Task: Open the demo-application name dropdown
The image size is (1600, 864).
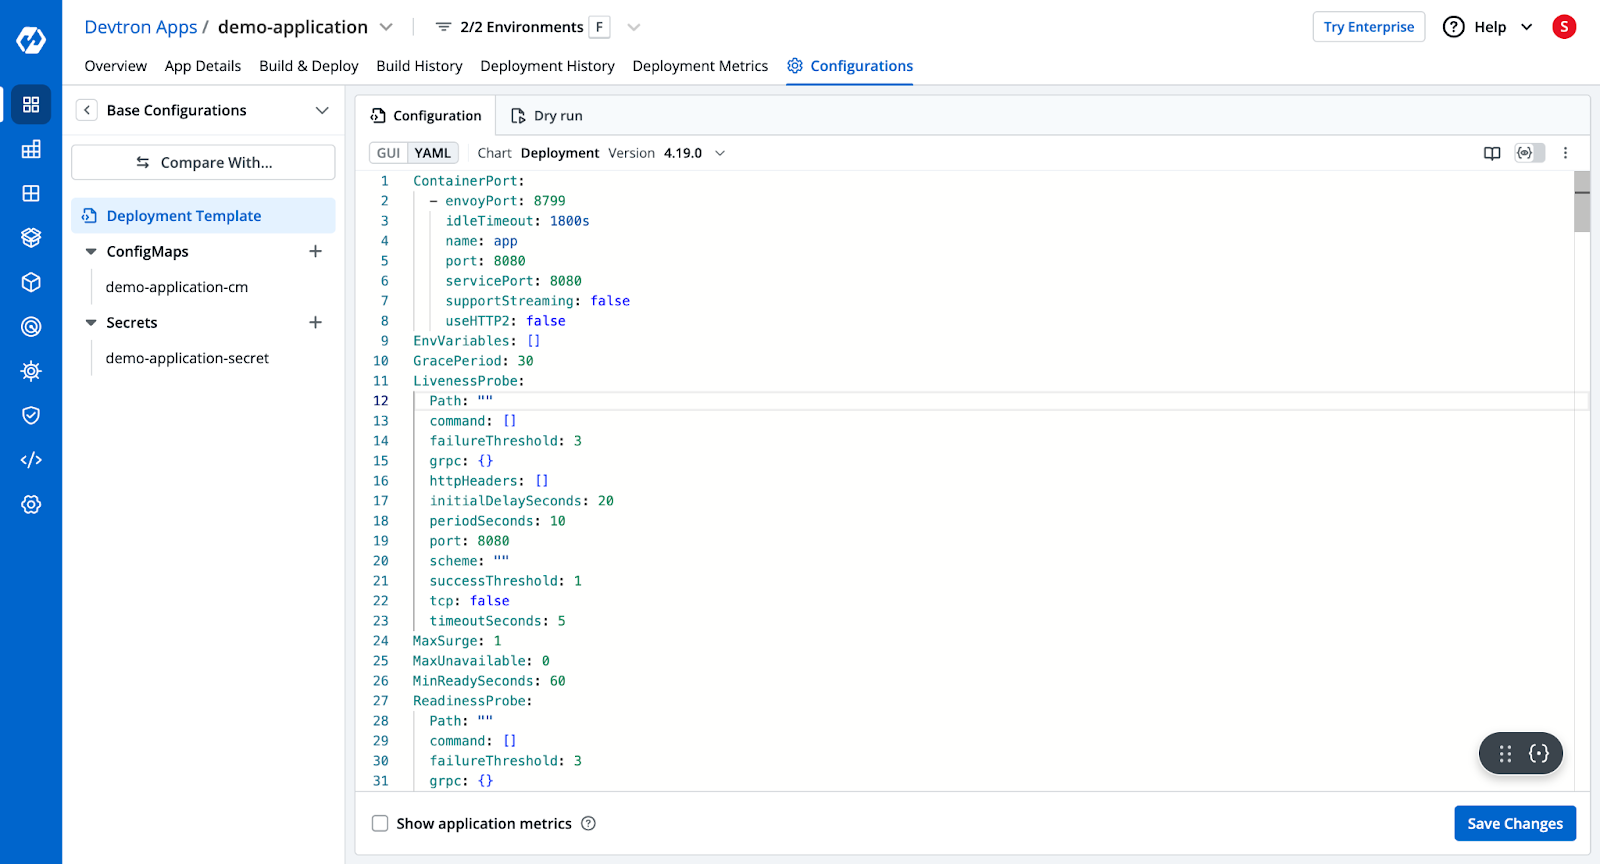Action: tap(387, 27)
